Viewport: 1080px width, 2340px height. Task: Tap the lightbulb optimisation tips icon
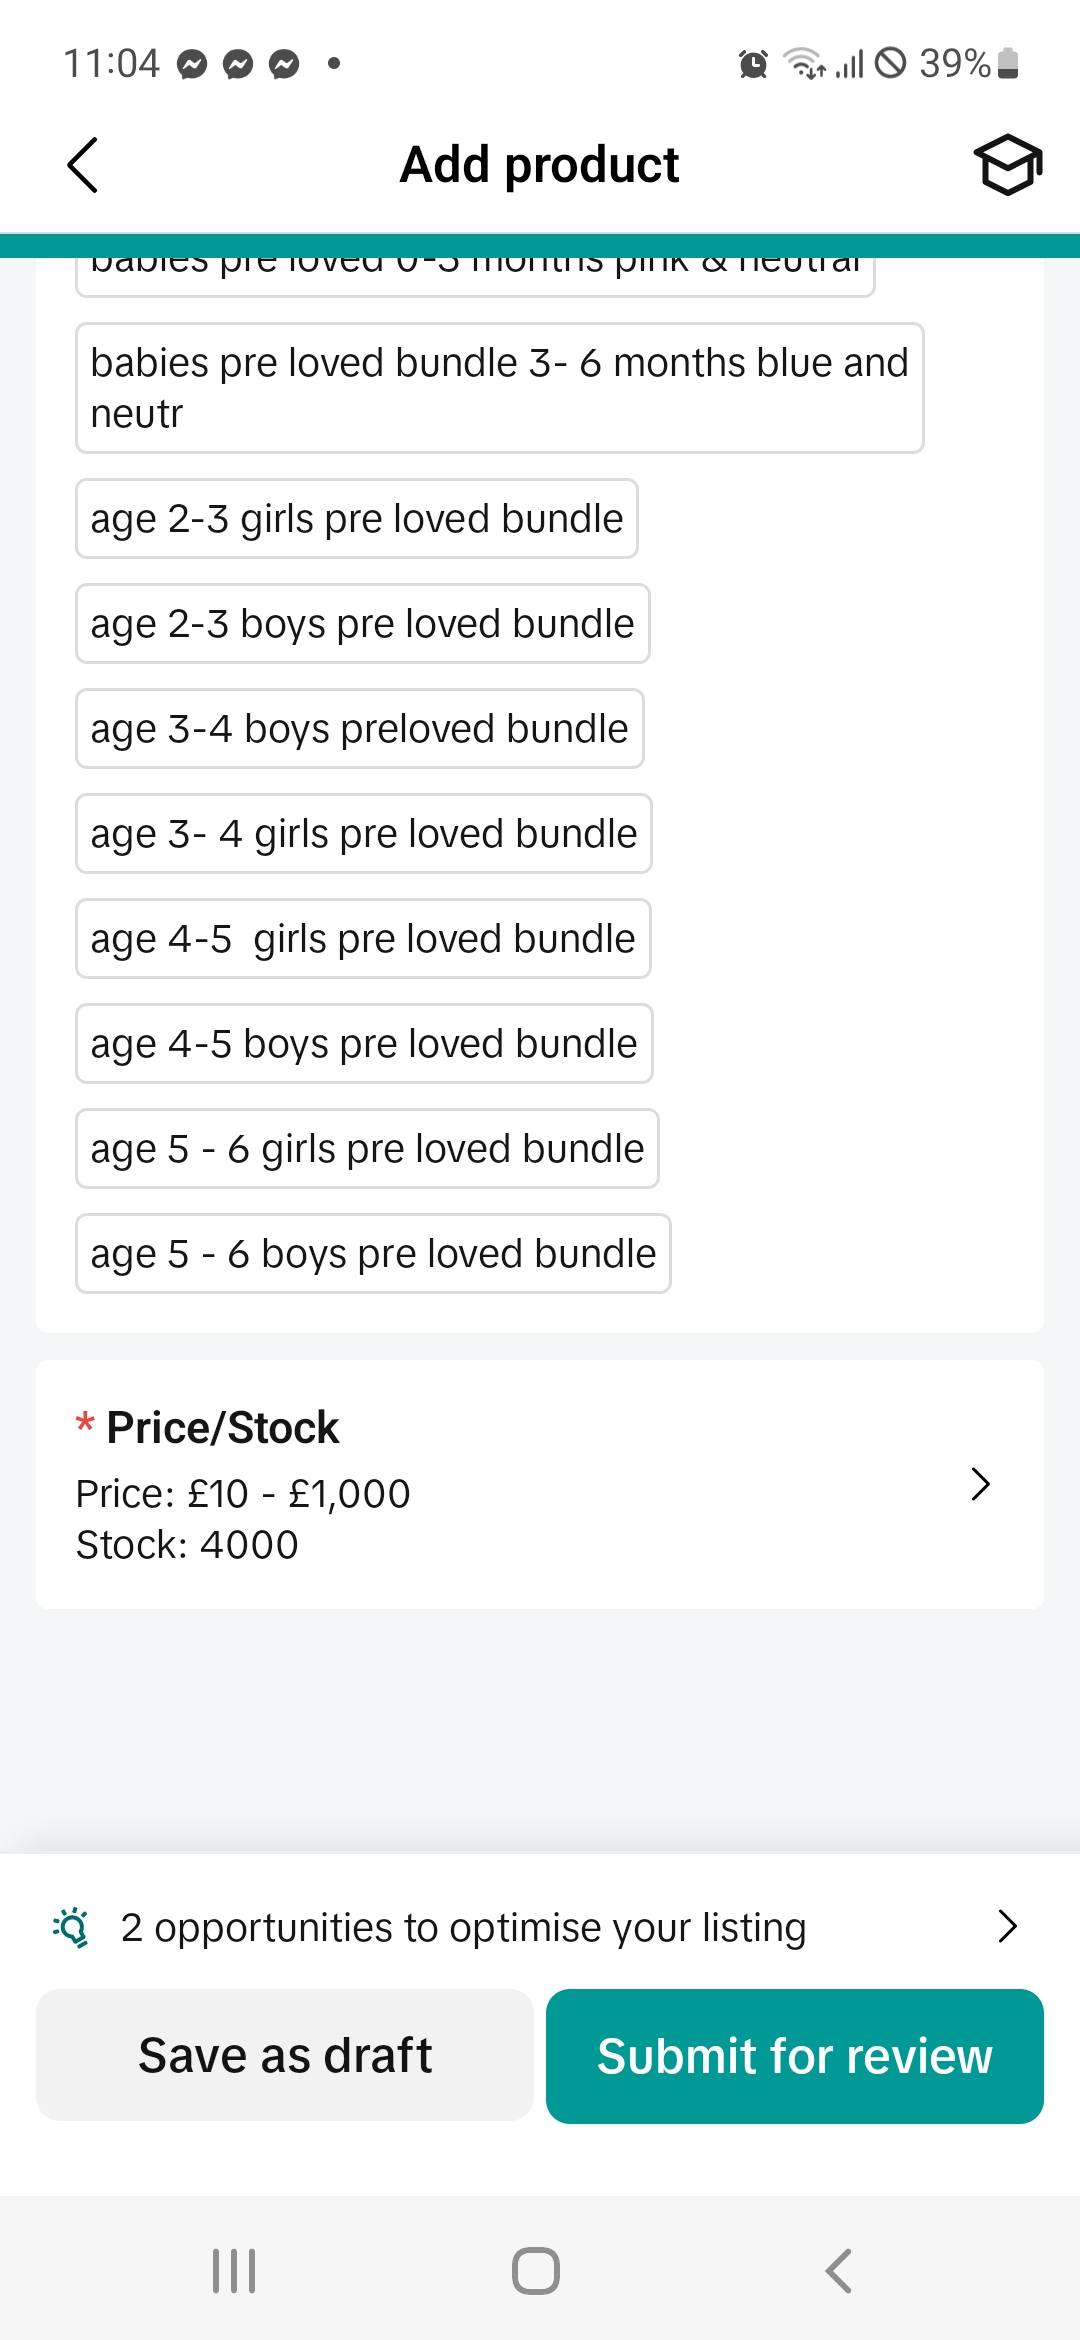point(71,1927)
